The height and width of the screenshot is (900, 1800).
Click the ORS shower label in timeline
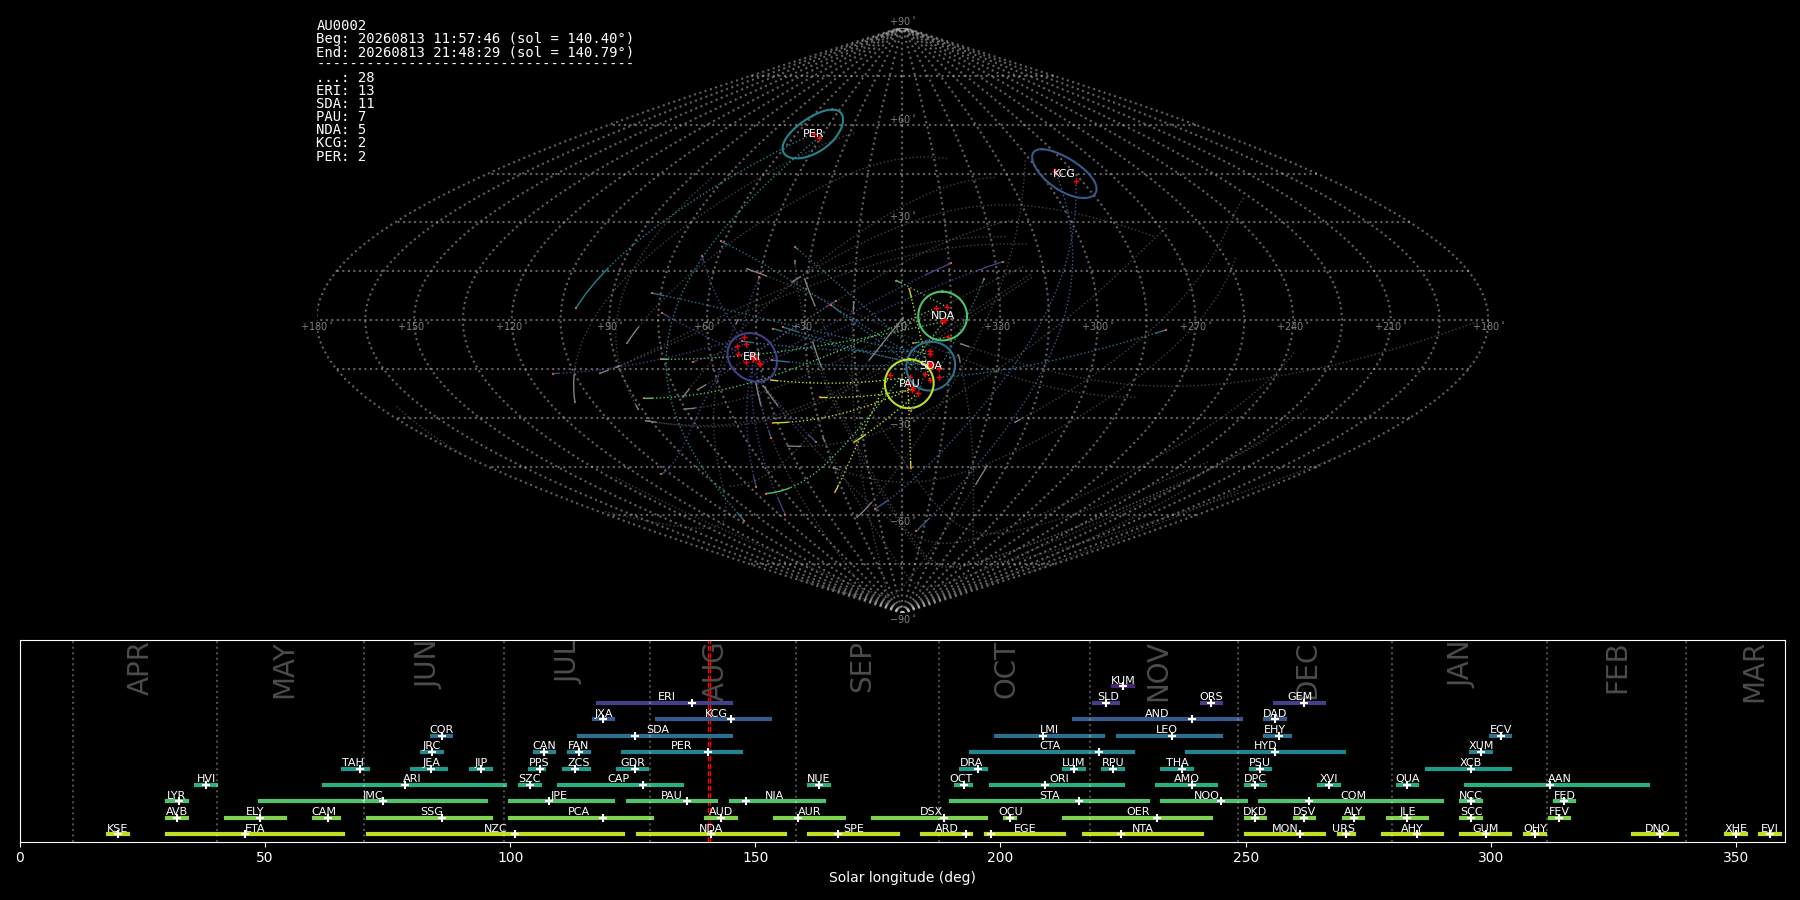(x=1211, y=697)
